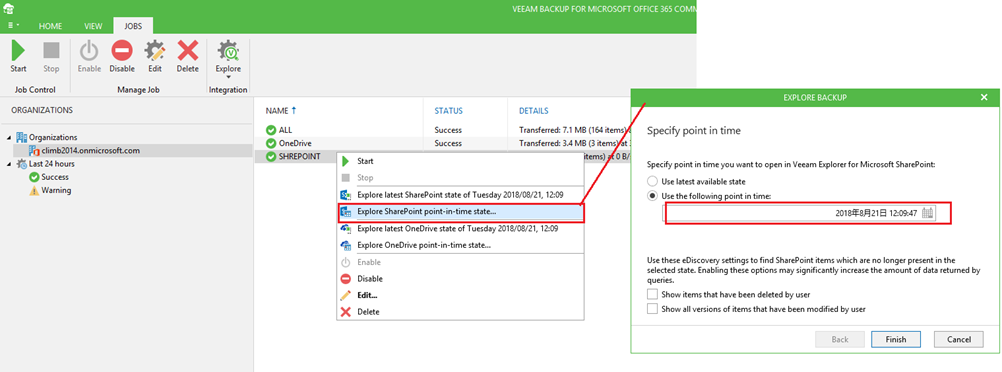Choose Explore latest SharePoint state entry
Viewport: 1002px width, 372px height.
[461, 194]
